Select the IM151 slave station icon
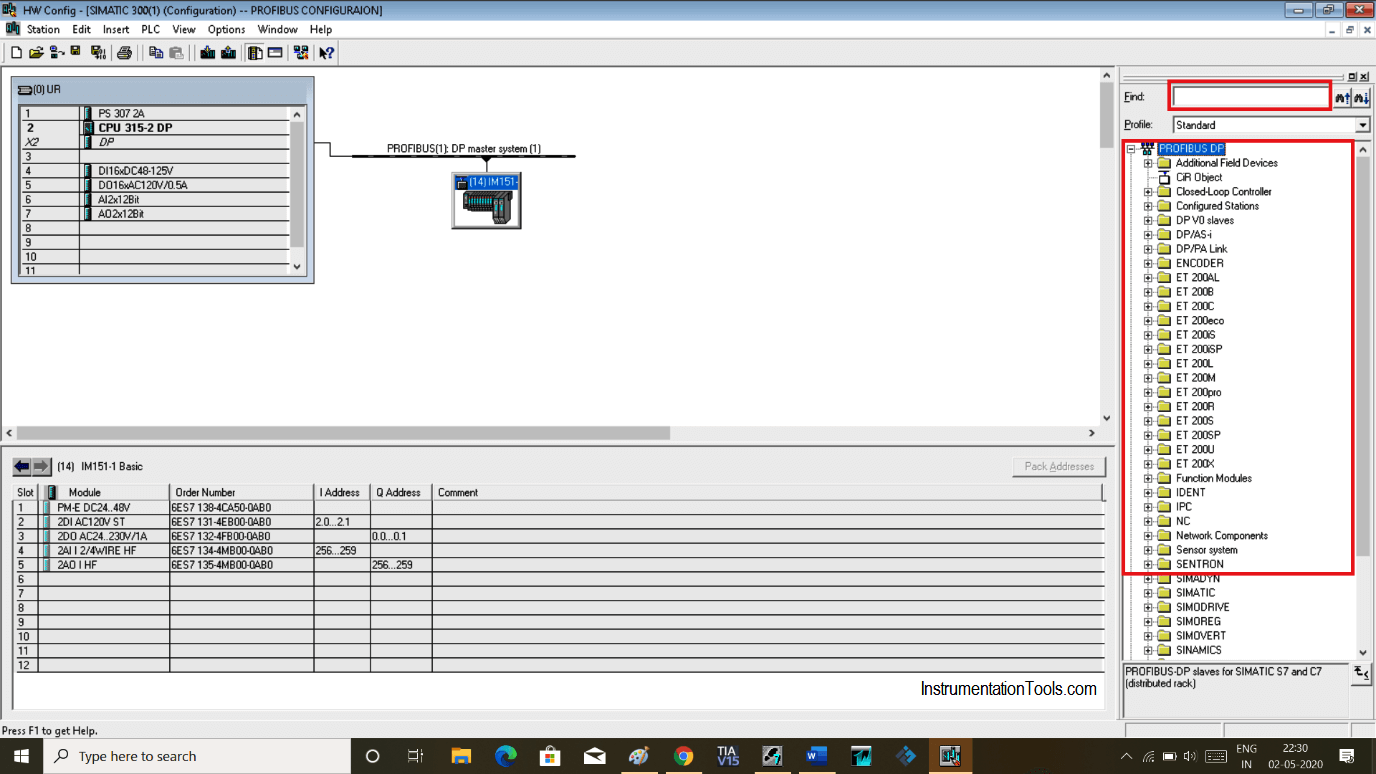Screen dimensions: 1376x774 coord(486,200)
